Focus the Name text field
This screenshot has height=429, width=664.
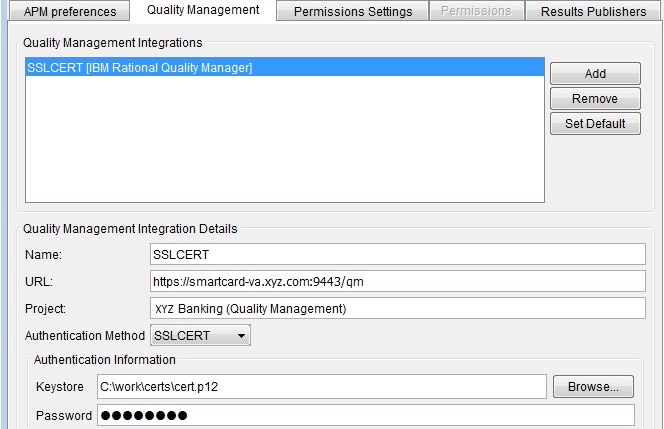[x=397, y=255]
